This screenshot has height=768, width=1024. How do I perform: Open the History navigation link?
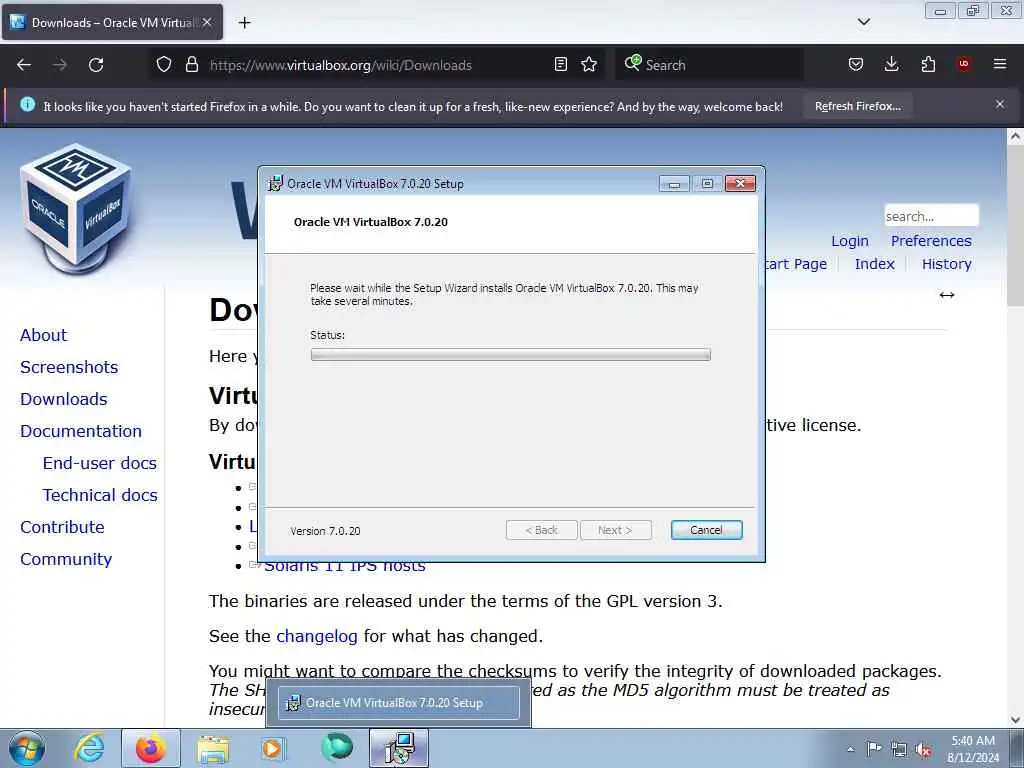coord(946,264)
